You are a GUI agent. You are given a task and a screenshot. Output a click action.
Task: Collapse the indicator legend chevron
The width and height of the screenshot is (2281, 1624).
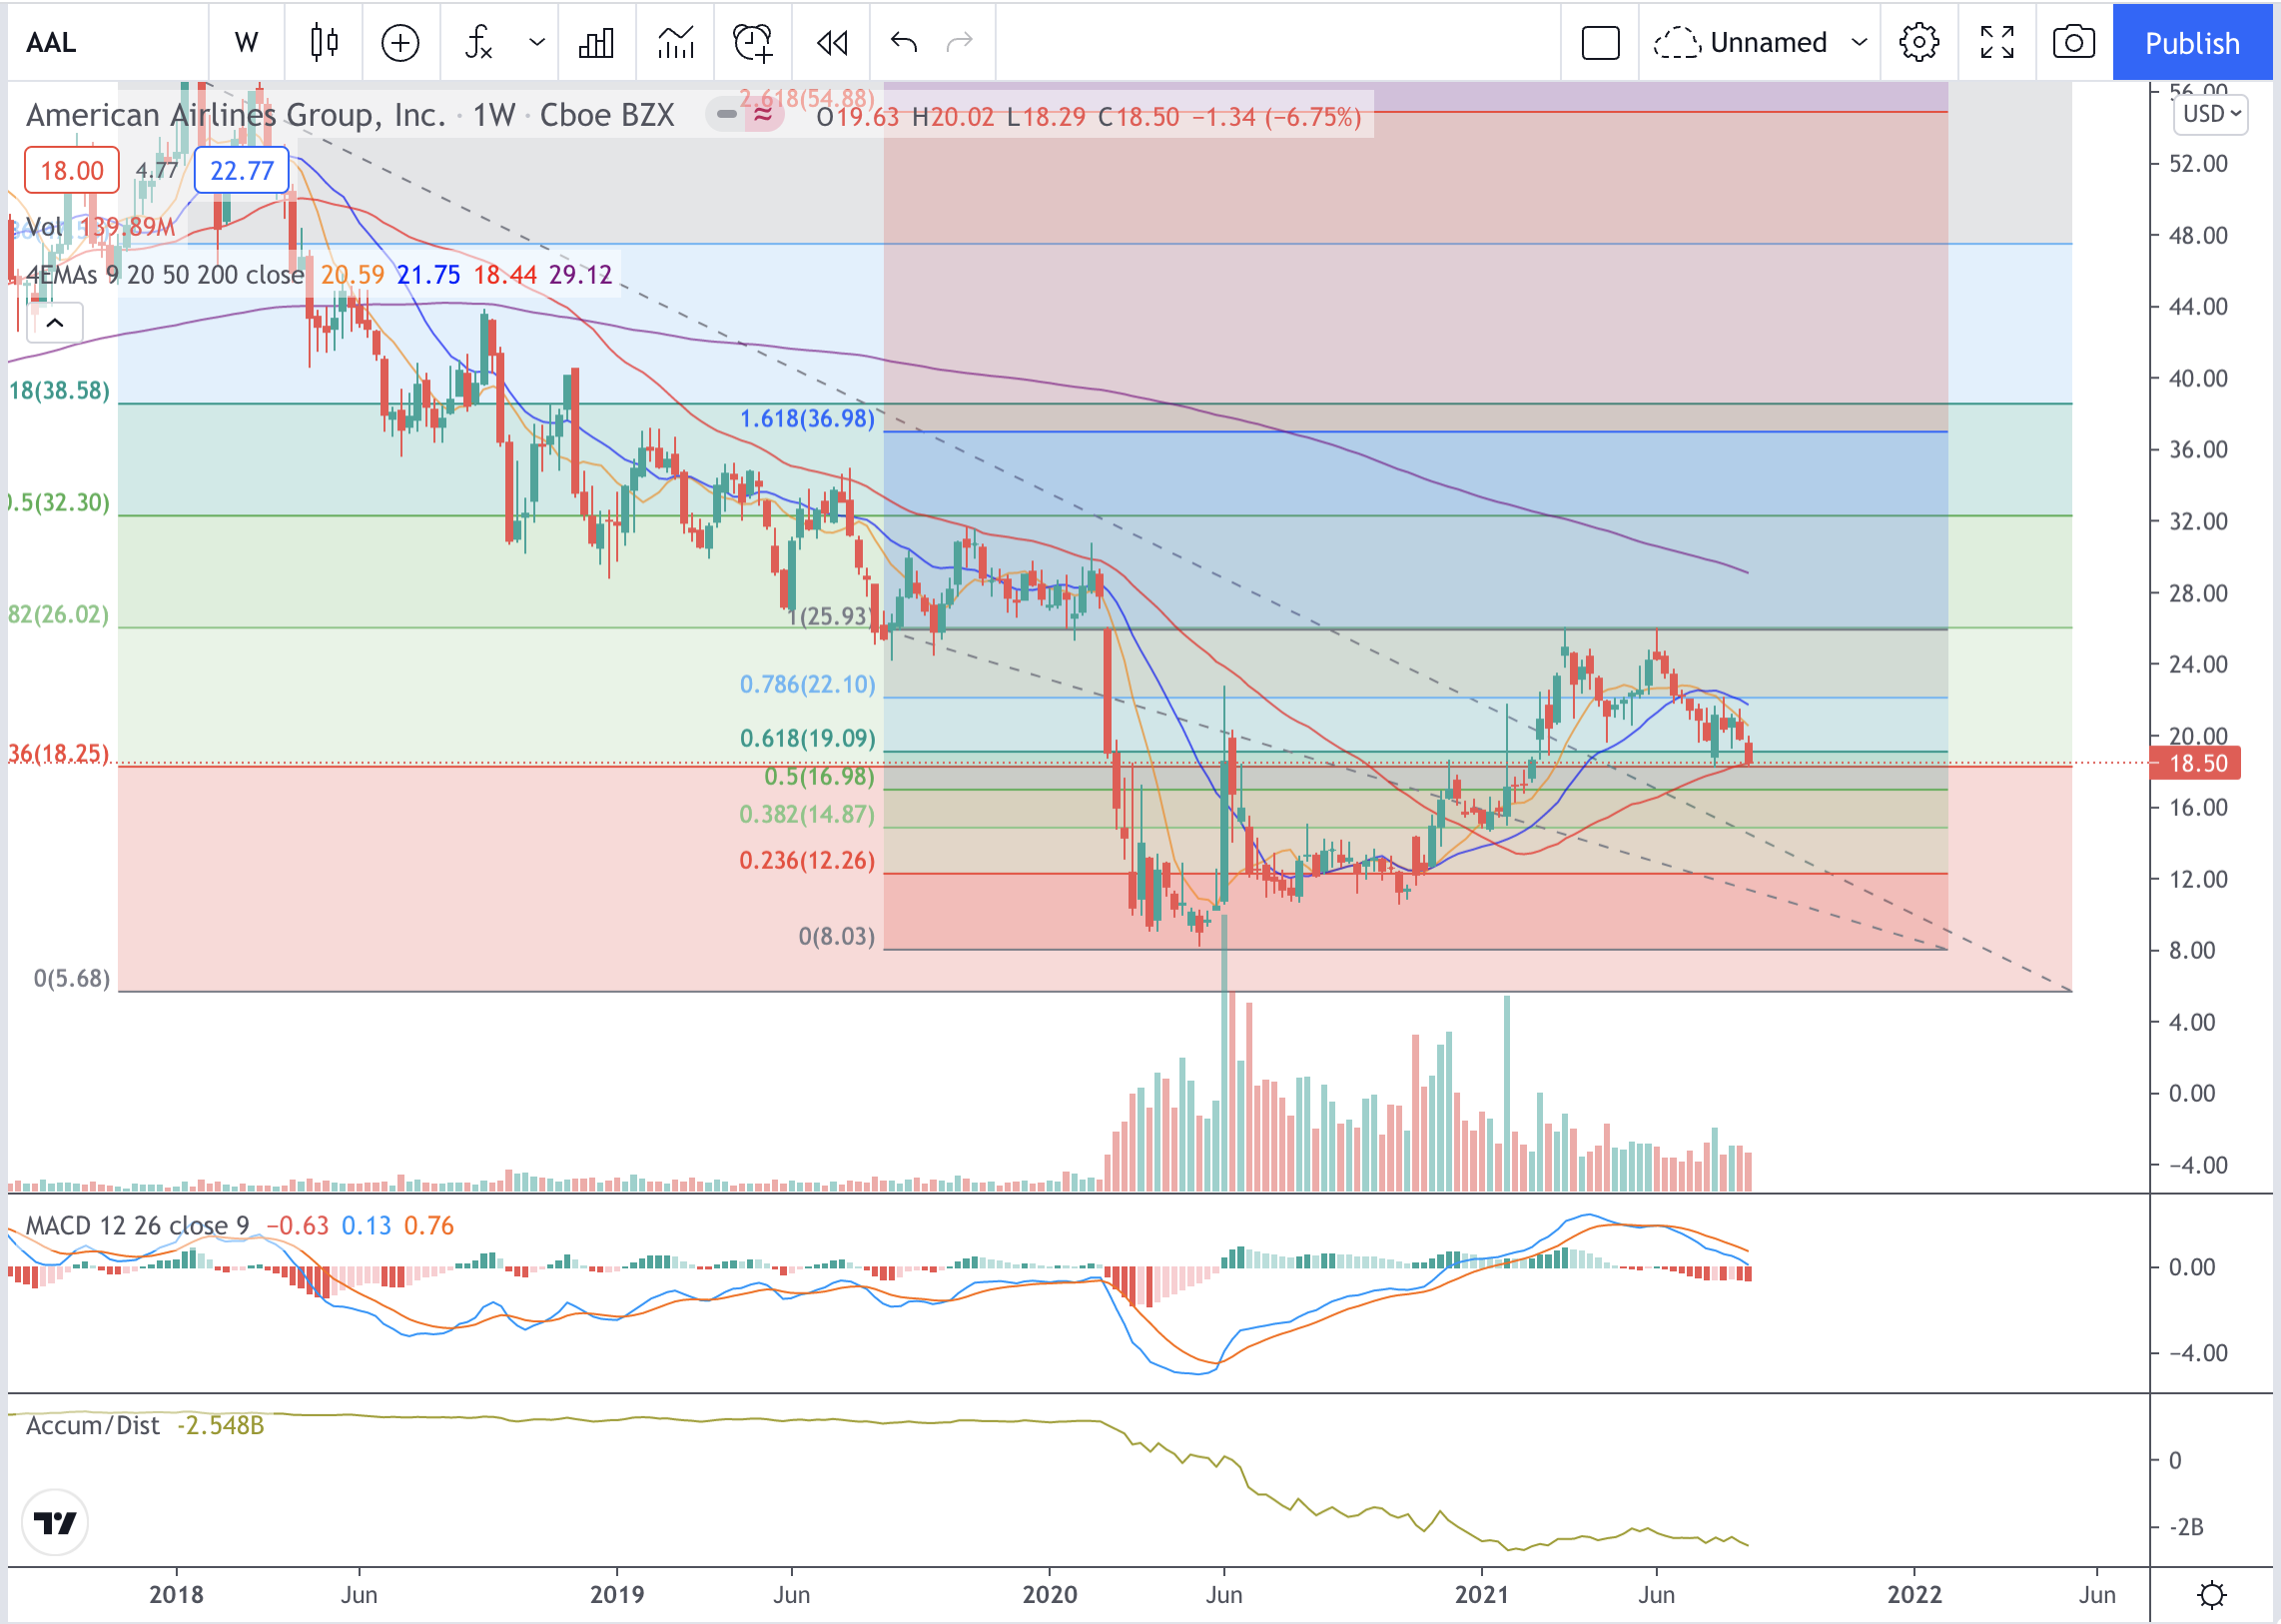coord(55,323)
